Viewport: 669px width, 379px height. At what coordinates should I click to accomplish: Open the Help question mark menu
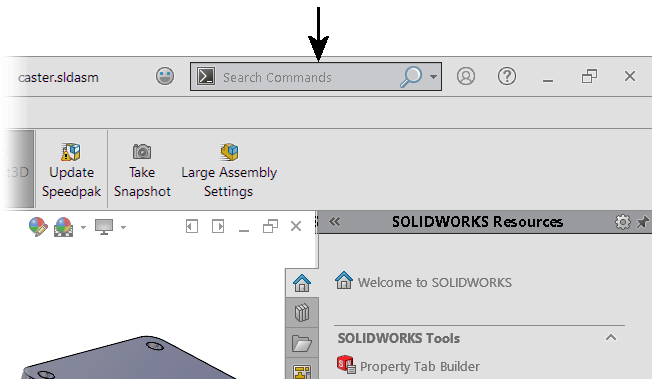click(x=507, y=76)
